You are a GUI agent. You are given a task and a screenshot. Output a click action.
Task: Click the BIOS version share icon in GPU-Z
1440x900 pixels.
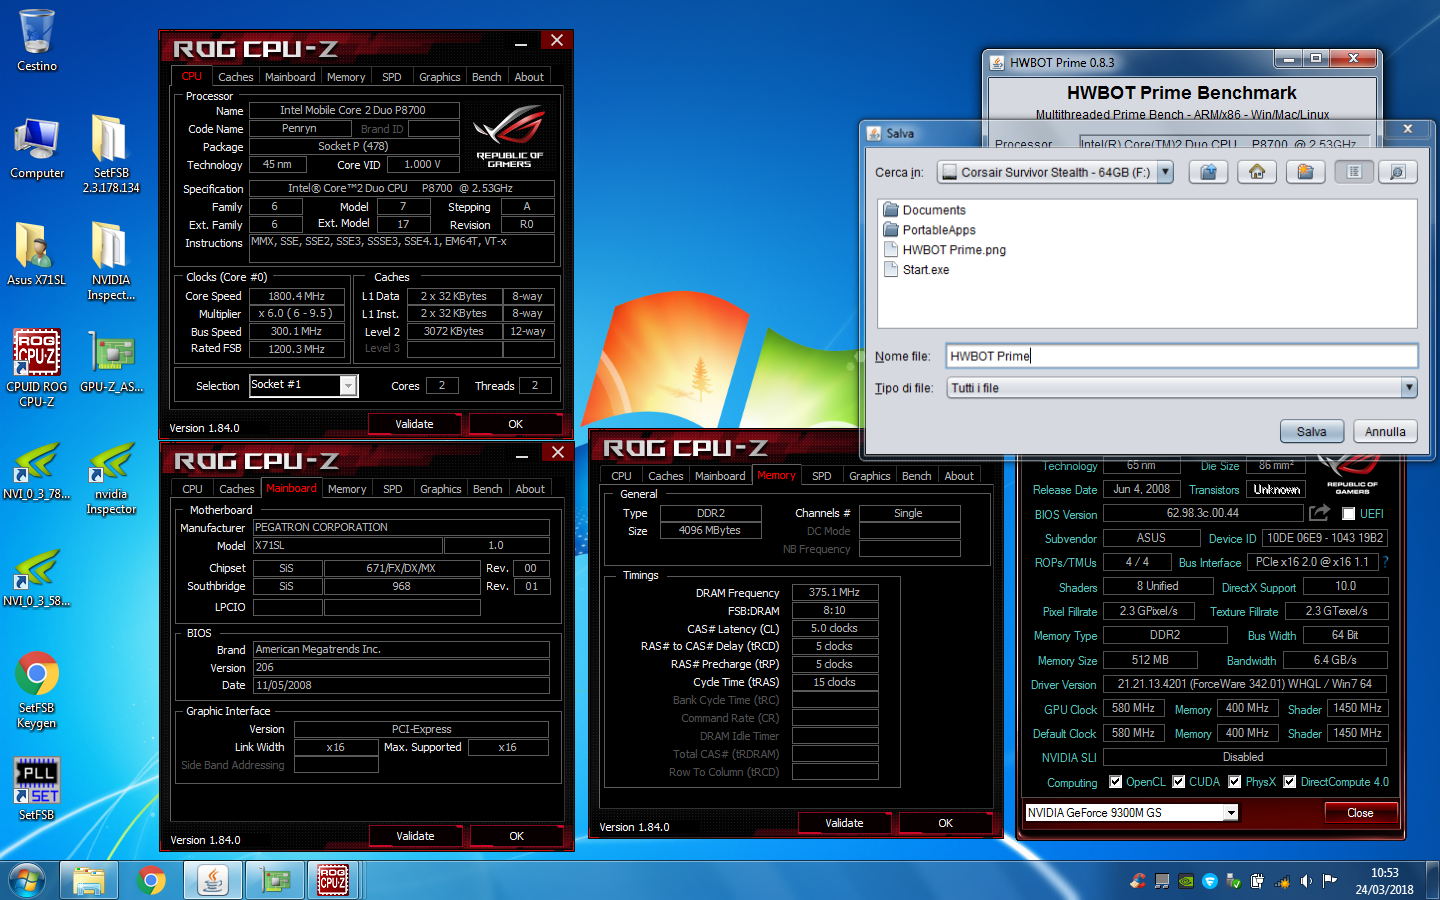click(x=1320, y=513)
